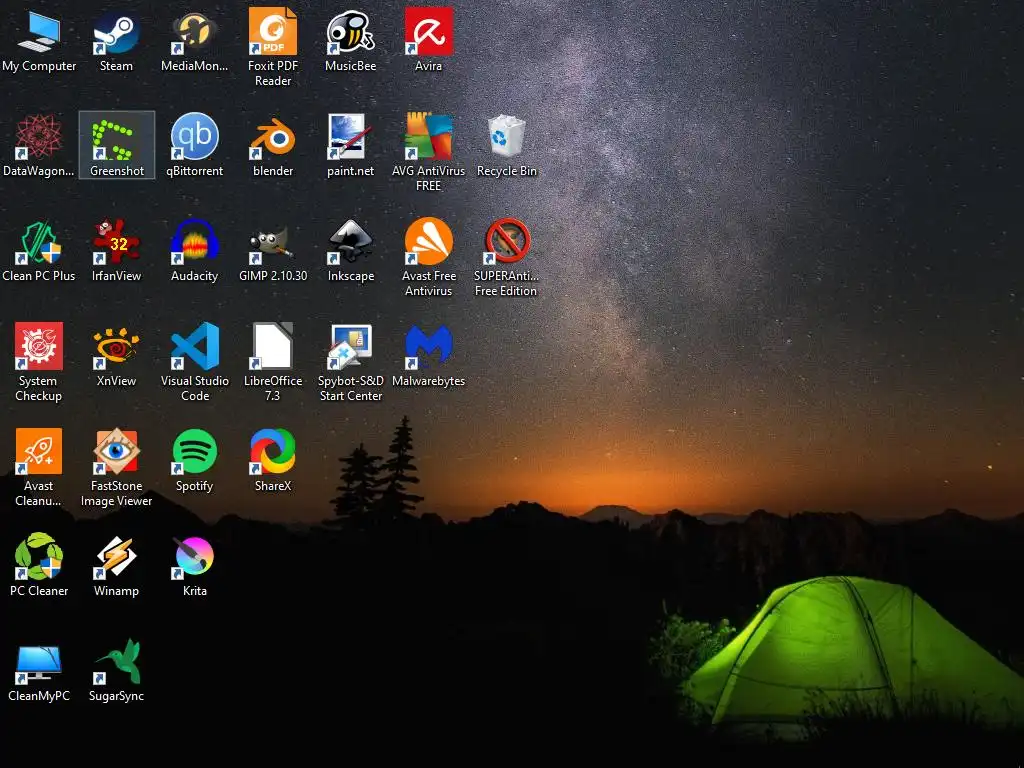Click the Avast Free Antivirus icon
The width and height of the screenshot is (1024, 768).
(x=428, y=242)
